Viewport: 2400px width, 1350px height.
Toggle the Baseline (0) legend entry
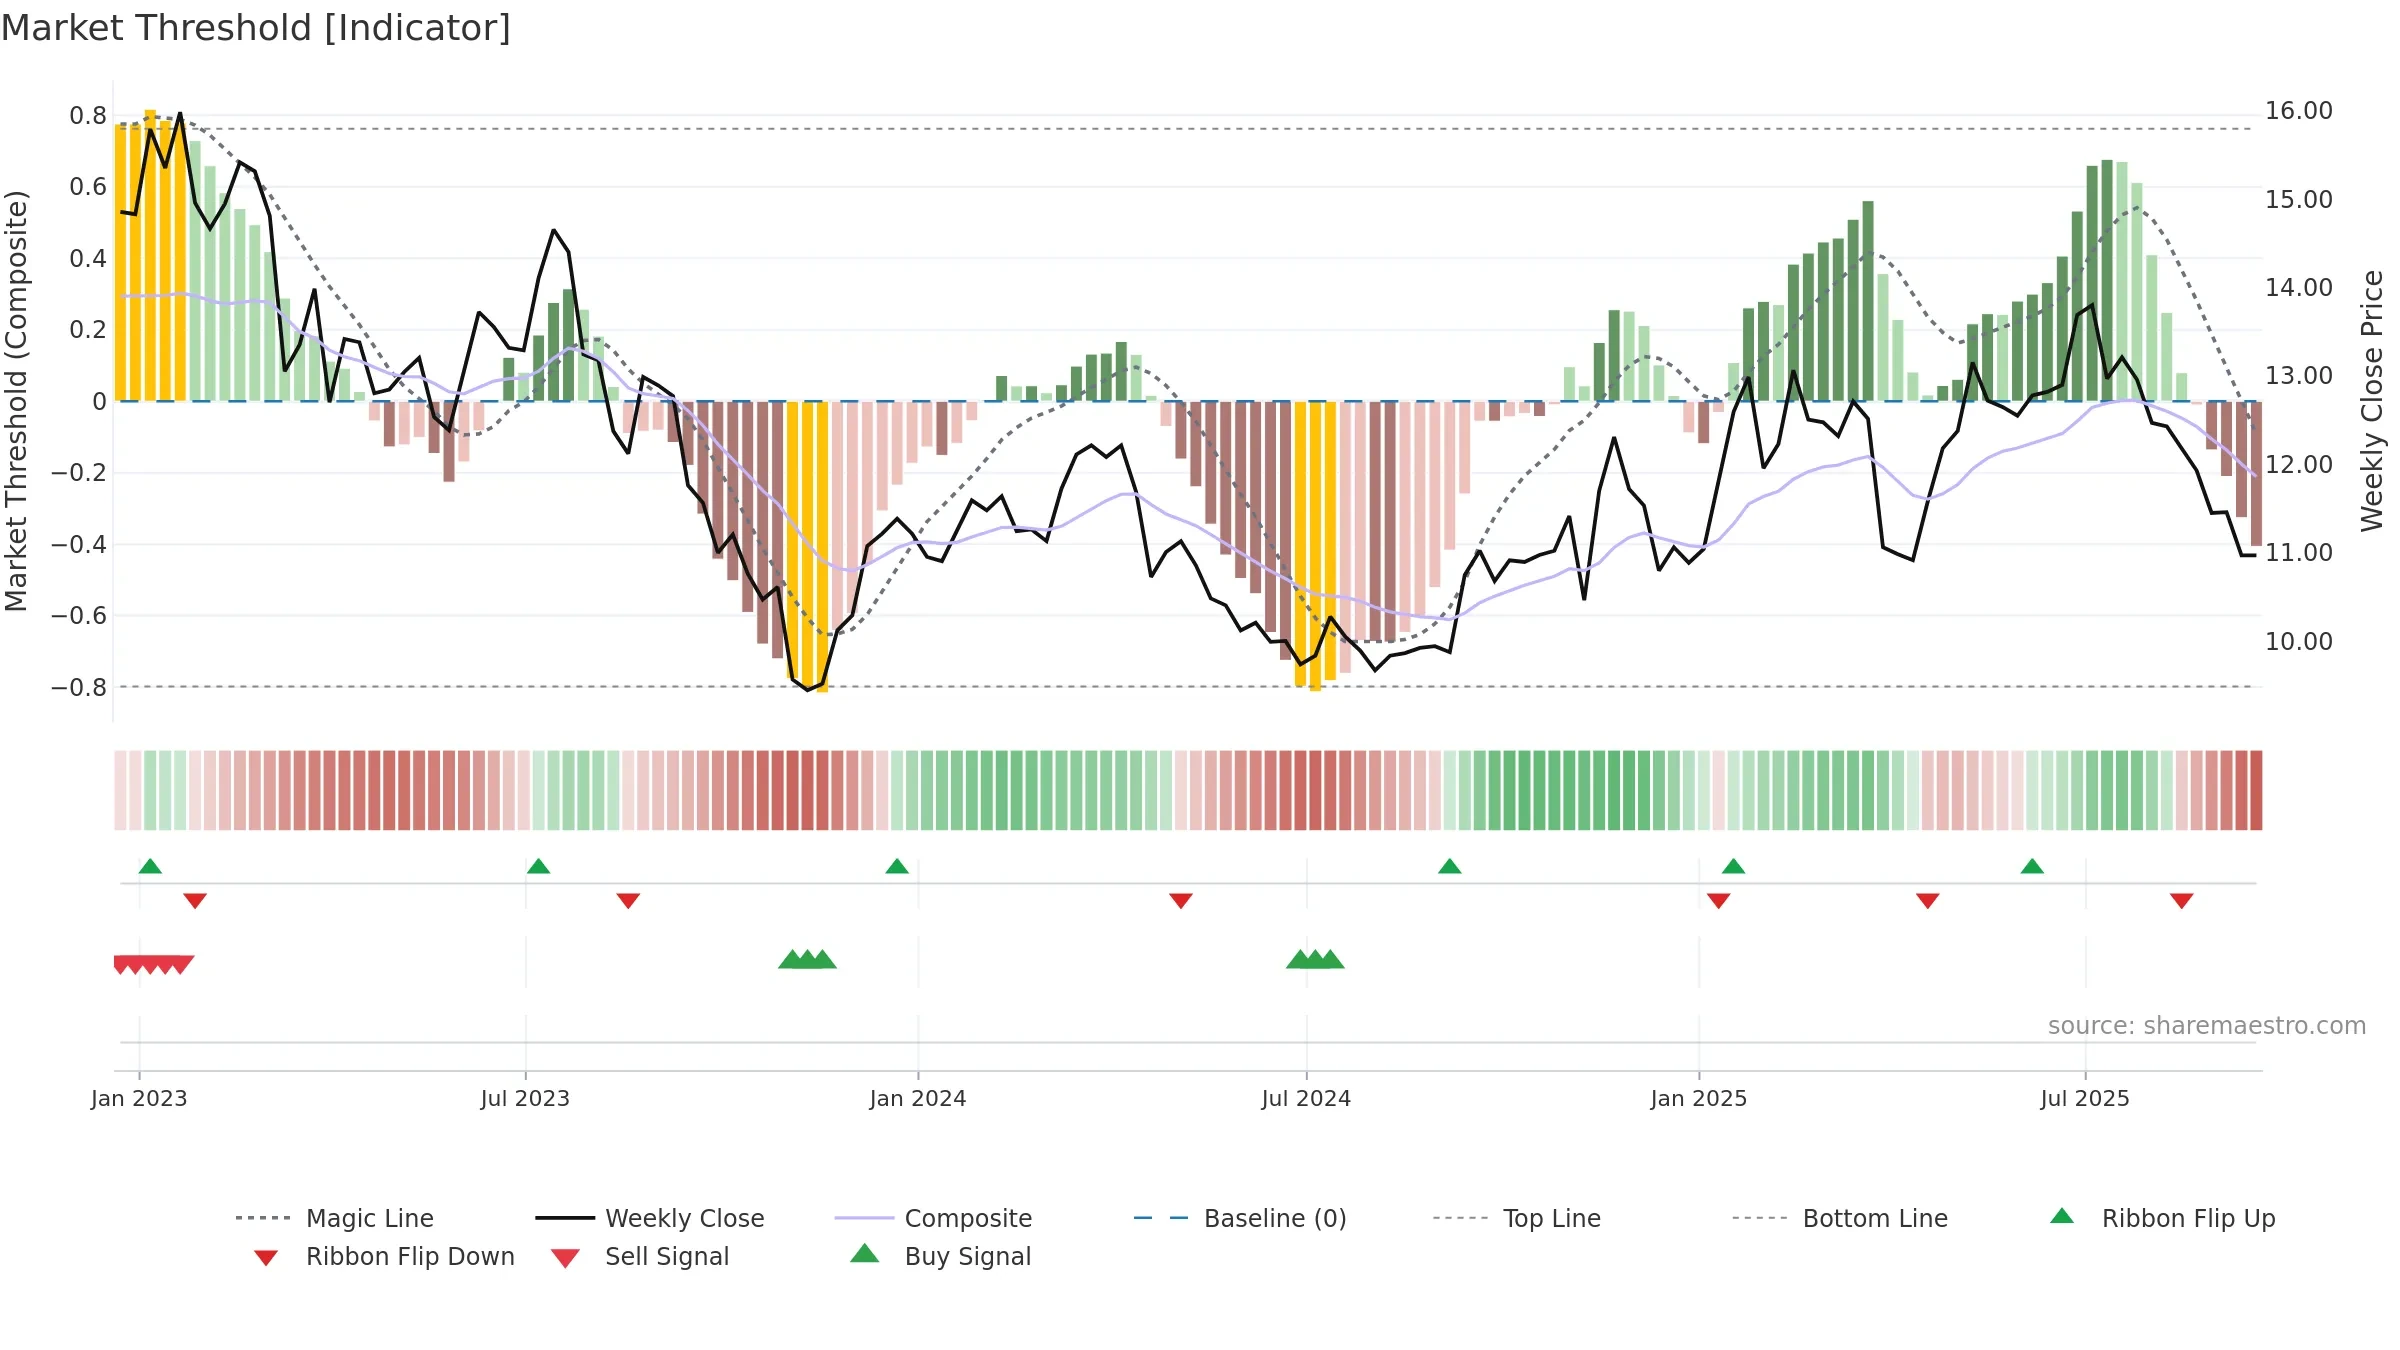1240,1218
